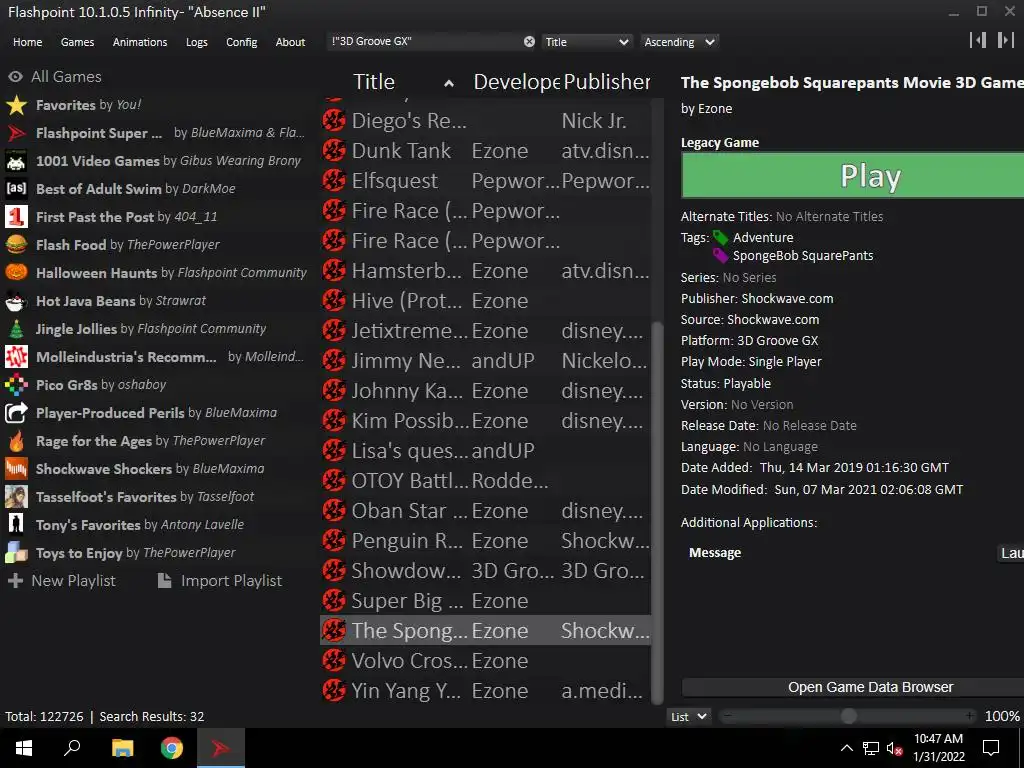Image resolution: width=1024 pixels, height=768 pixels.
Task: Click the Player-Produced Perils share arrow icon
Action: pos(16,413)
